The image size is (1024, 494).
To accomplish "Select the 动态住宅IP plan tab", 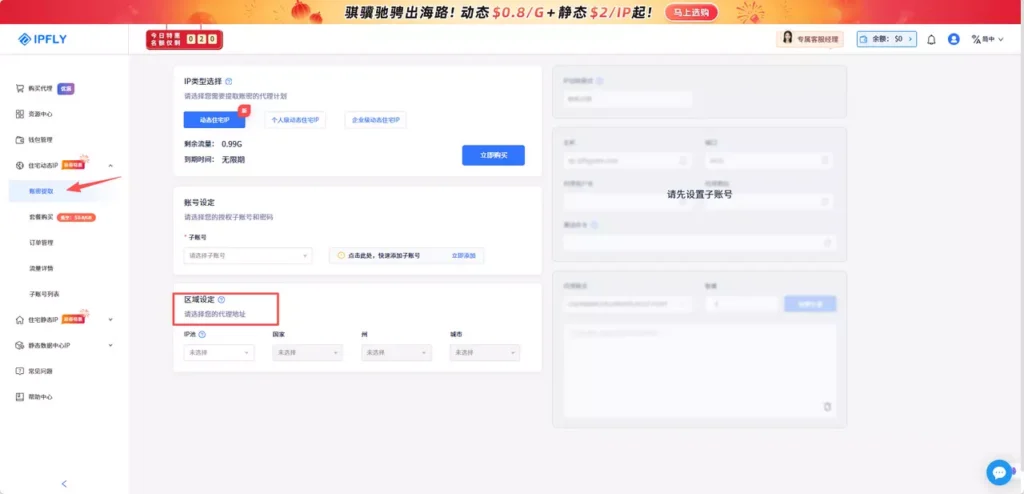I will coord(215,120).
